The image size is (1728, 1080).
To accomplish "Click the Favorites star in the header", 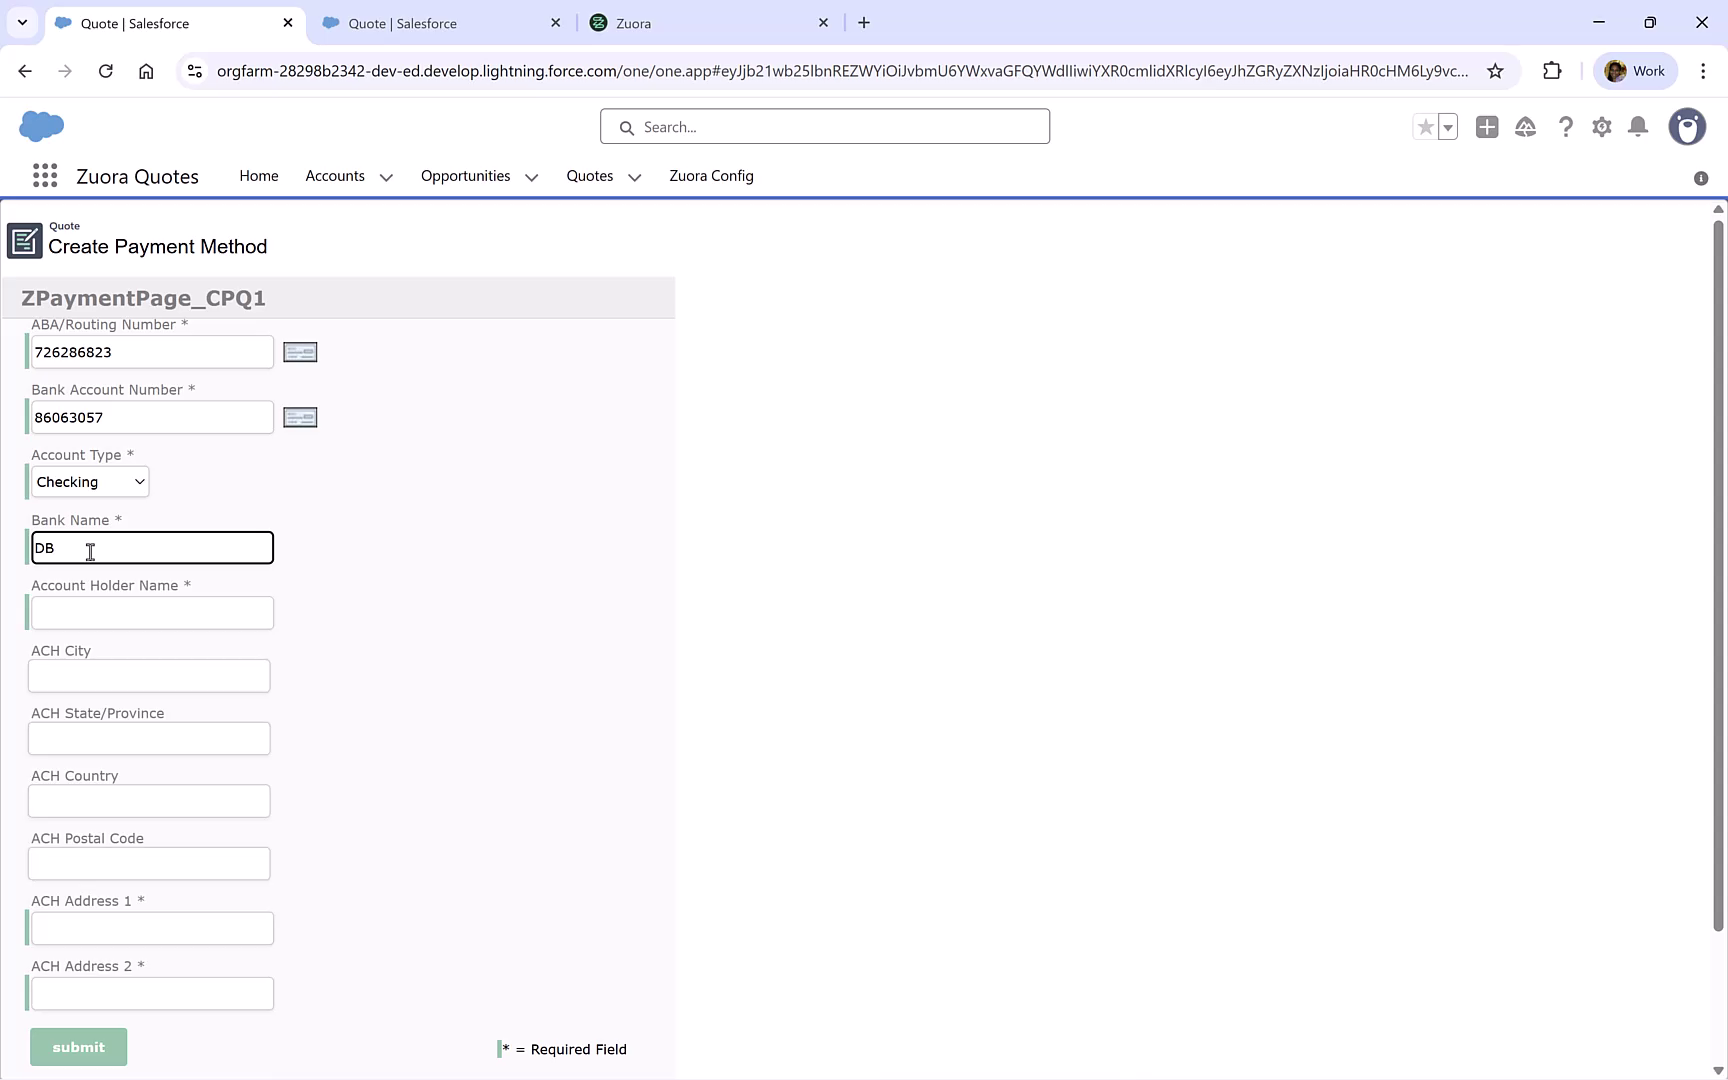I will coord(1425,127).
